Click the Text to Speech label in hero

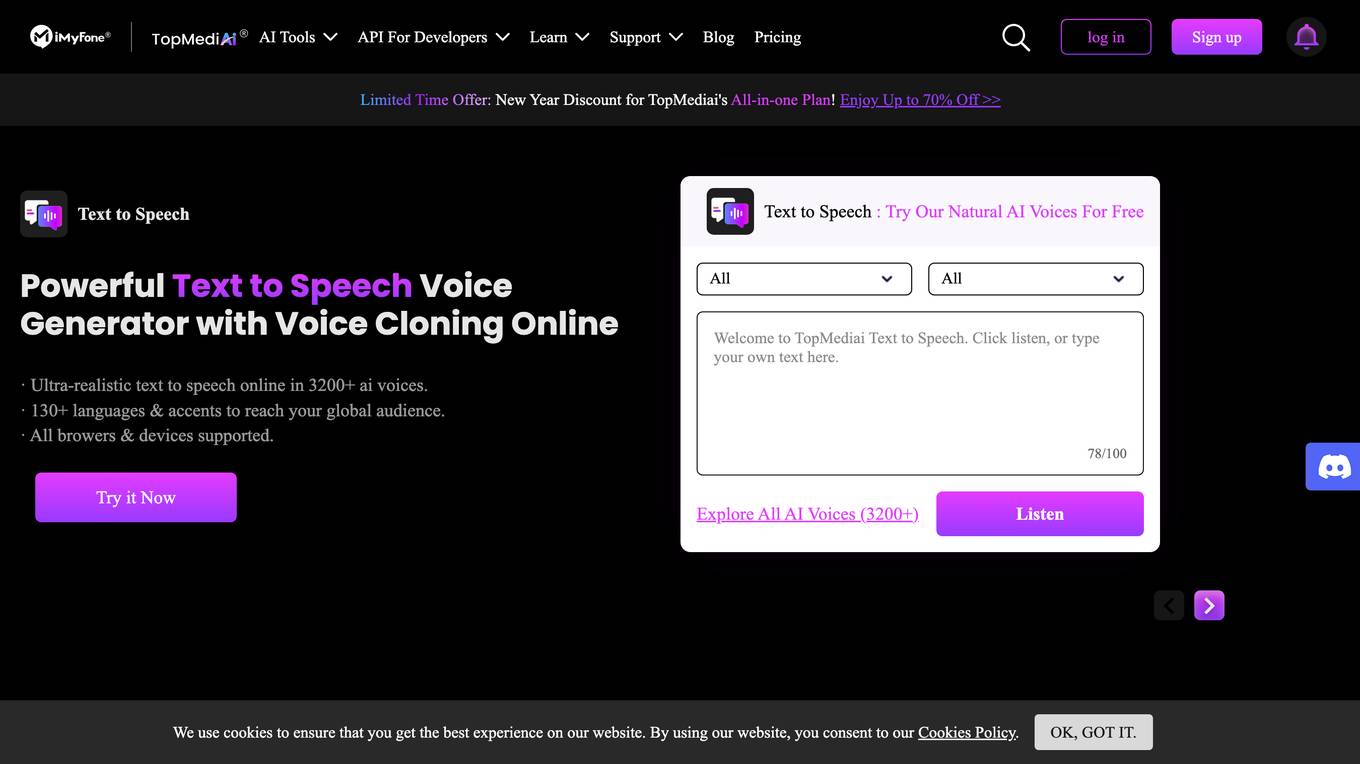tap(133, 214)
